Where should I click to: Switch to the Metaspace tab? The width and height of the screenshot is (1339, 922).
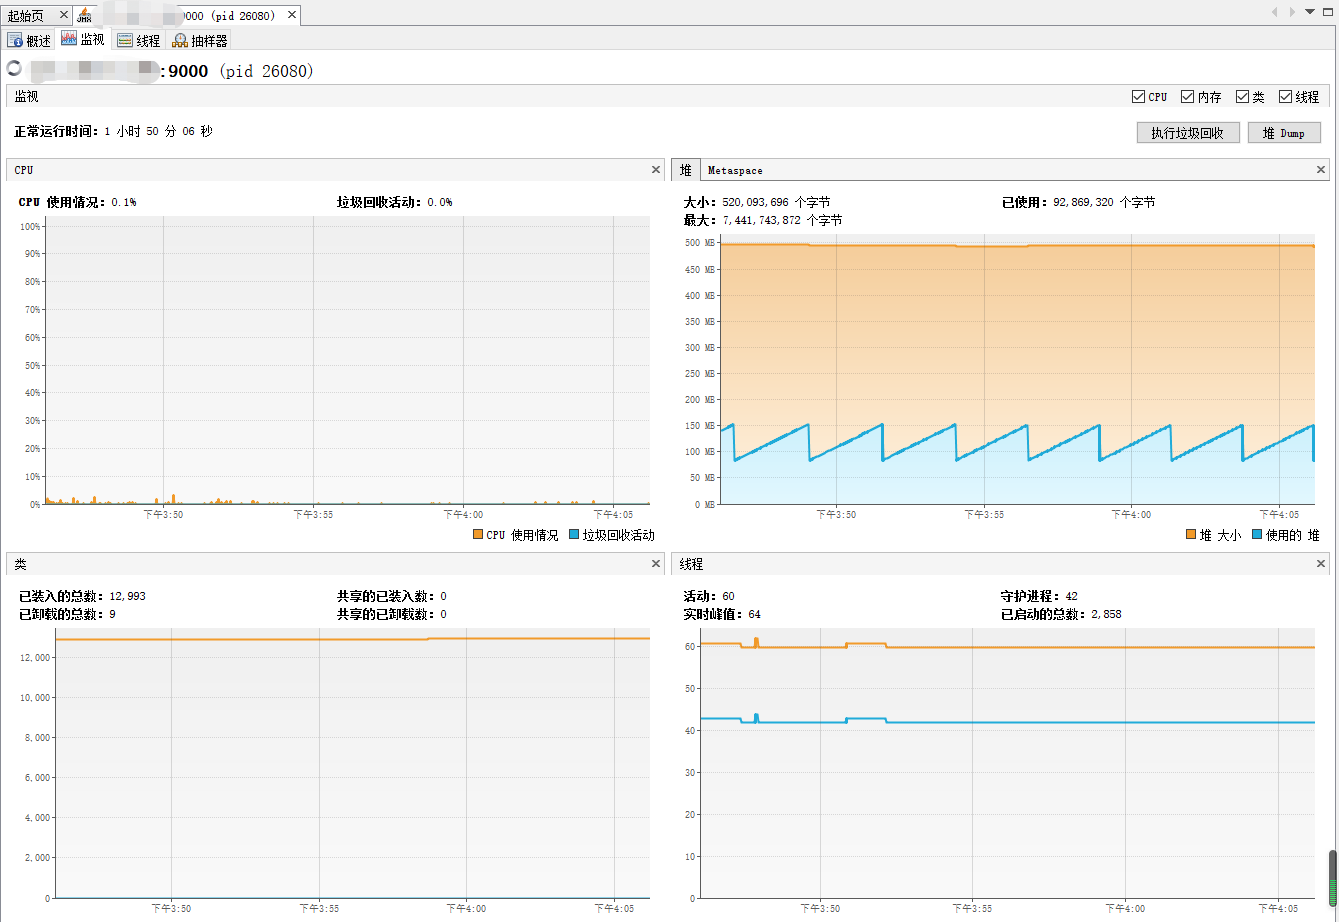[734, 169]
